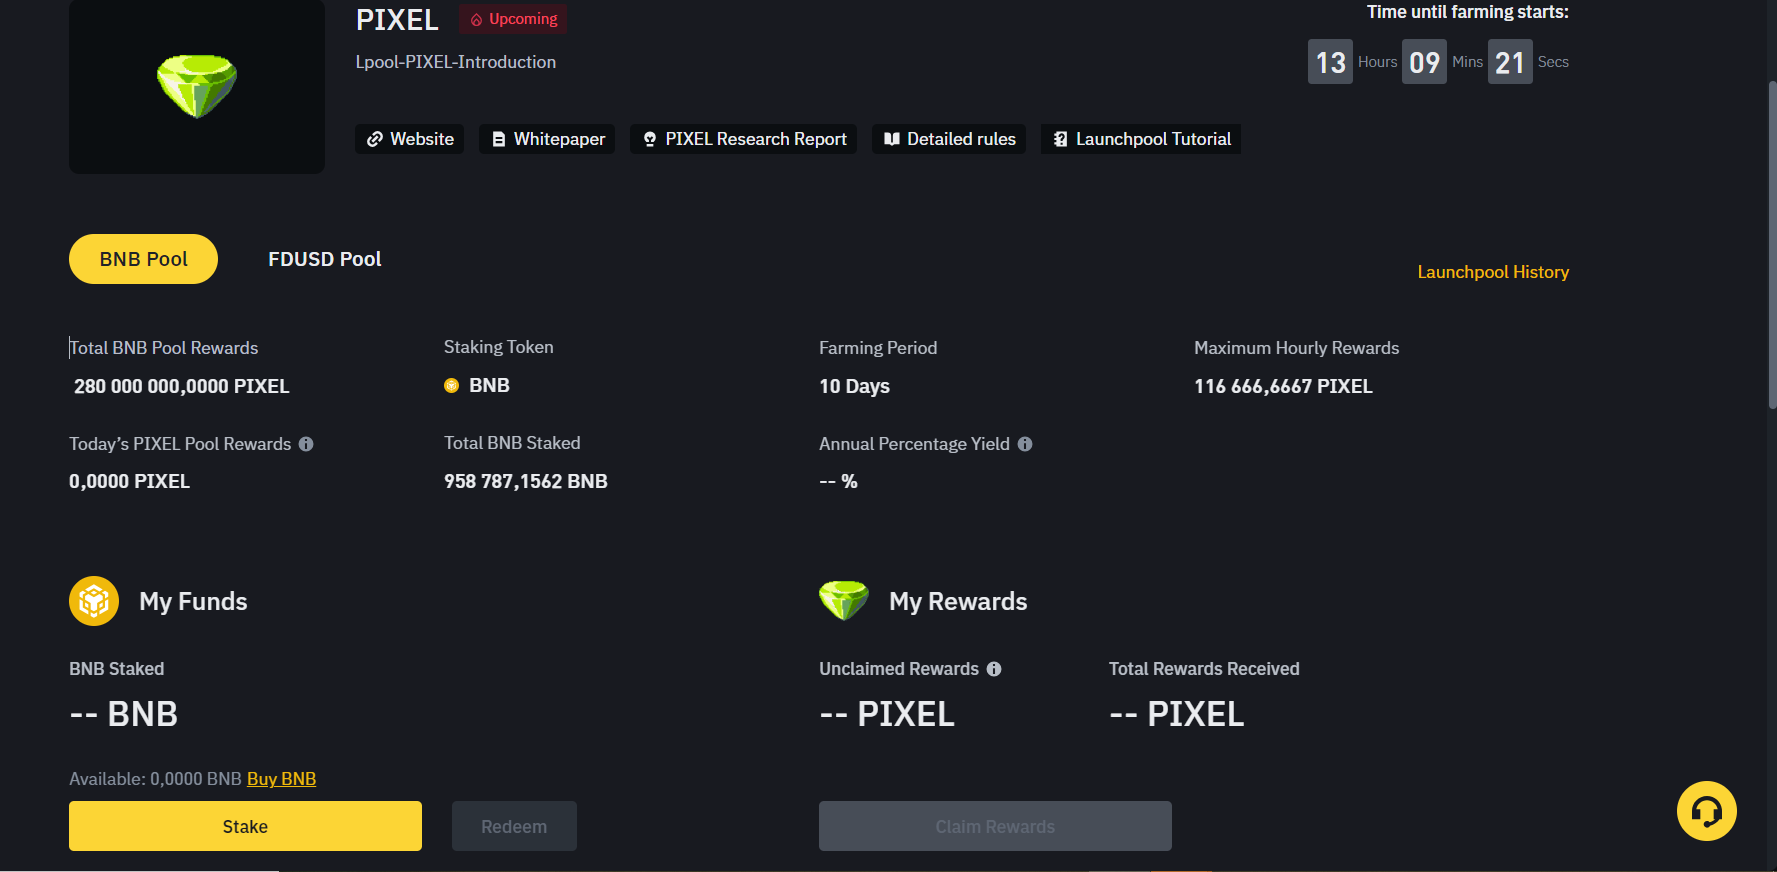Click the BNB coin icon under Staking Token
This screenshot has width=1777, height=872.
(x=452, y=386)
